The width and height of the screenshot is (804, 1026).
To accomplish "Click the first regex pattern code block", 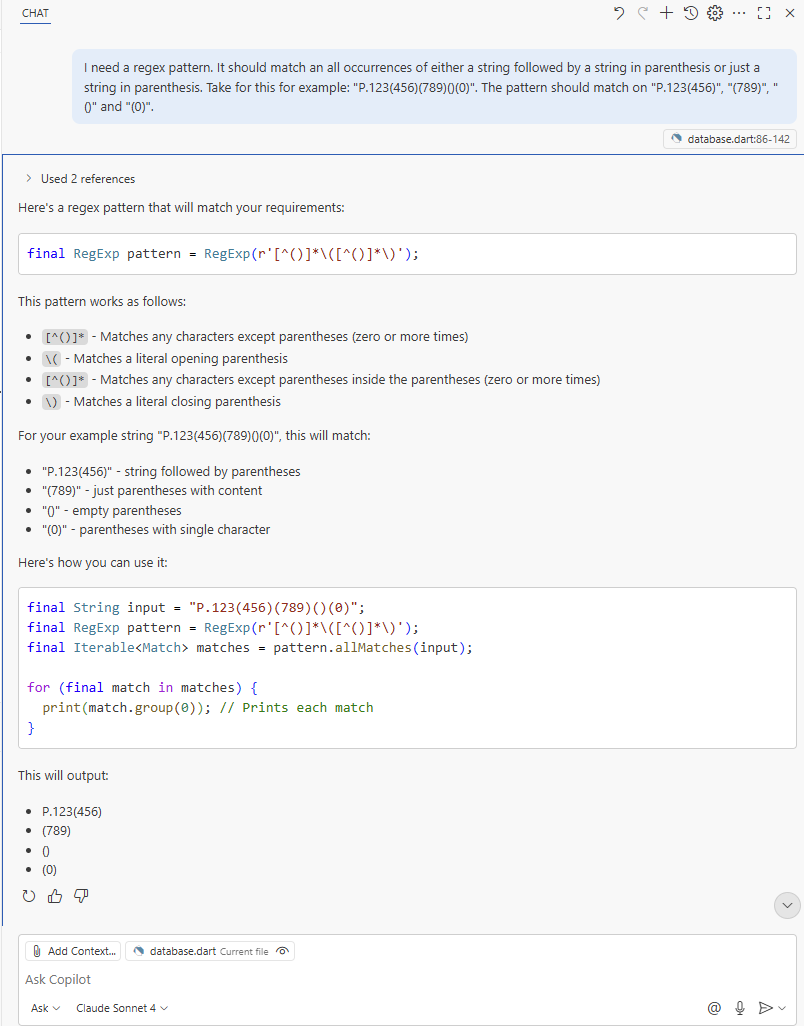I will 407,254.
